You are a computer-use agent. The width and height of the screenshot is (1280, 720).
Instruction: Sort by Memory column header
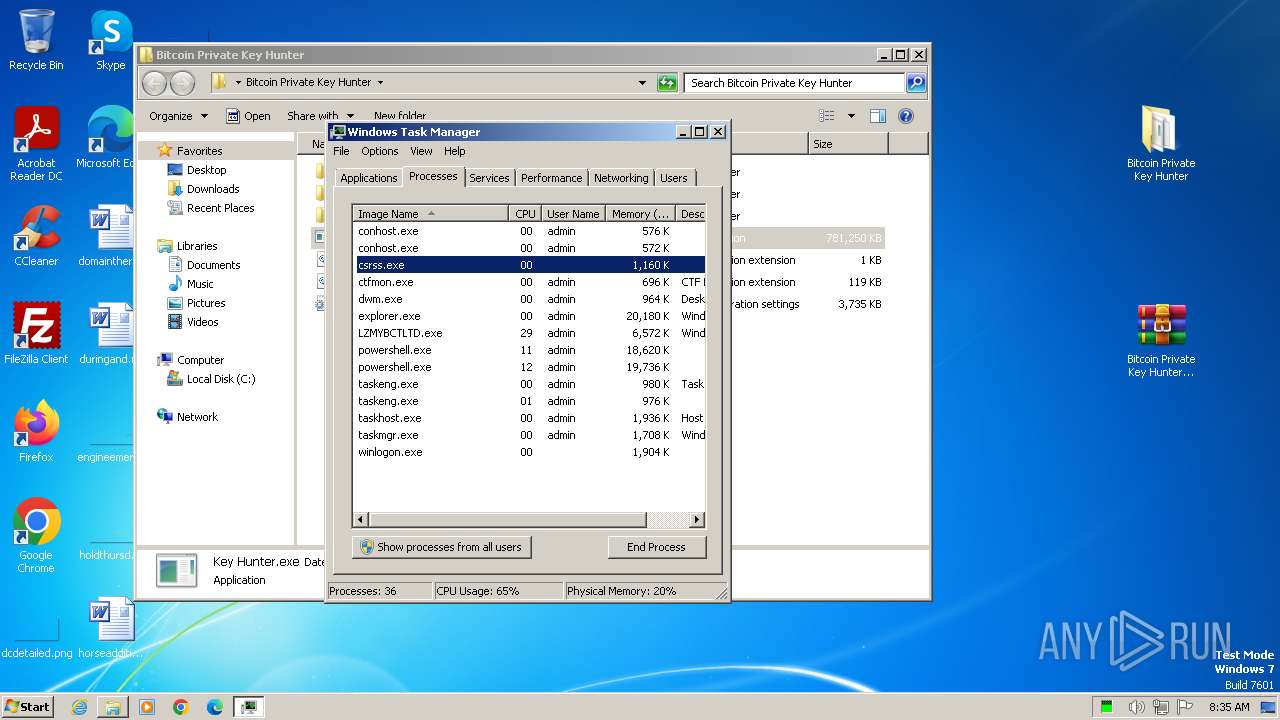(640, 214)
